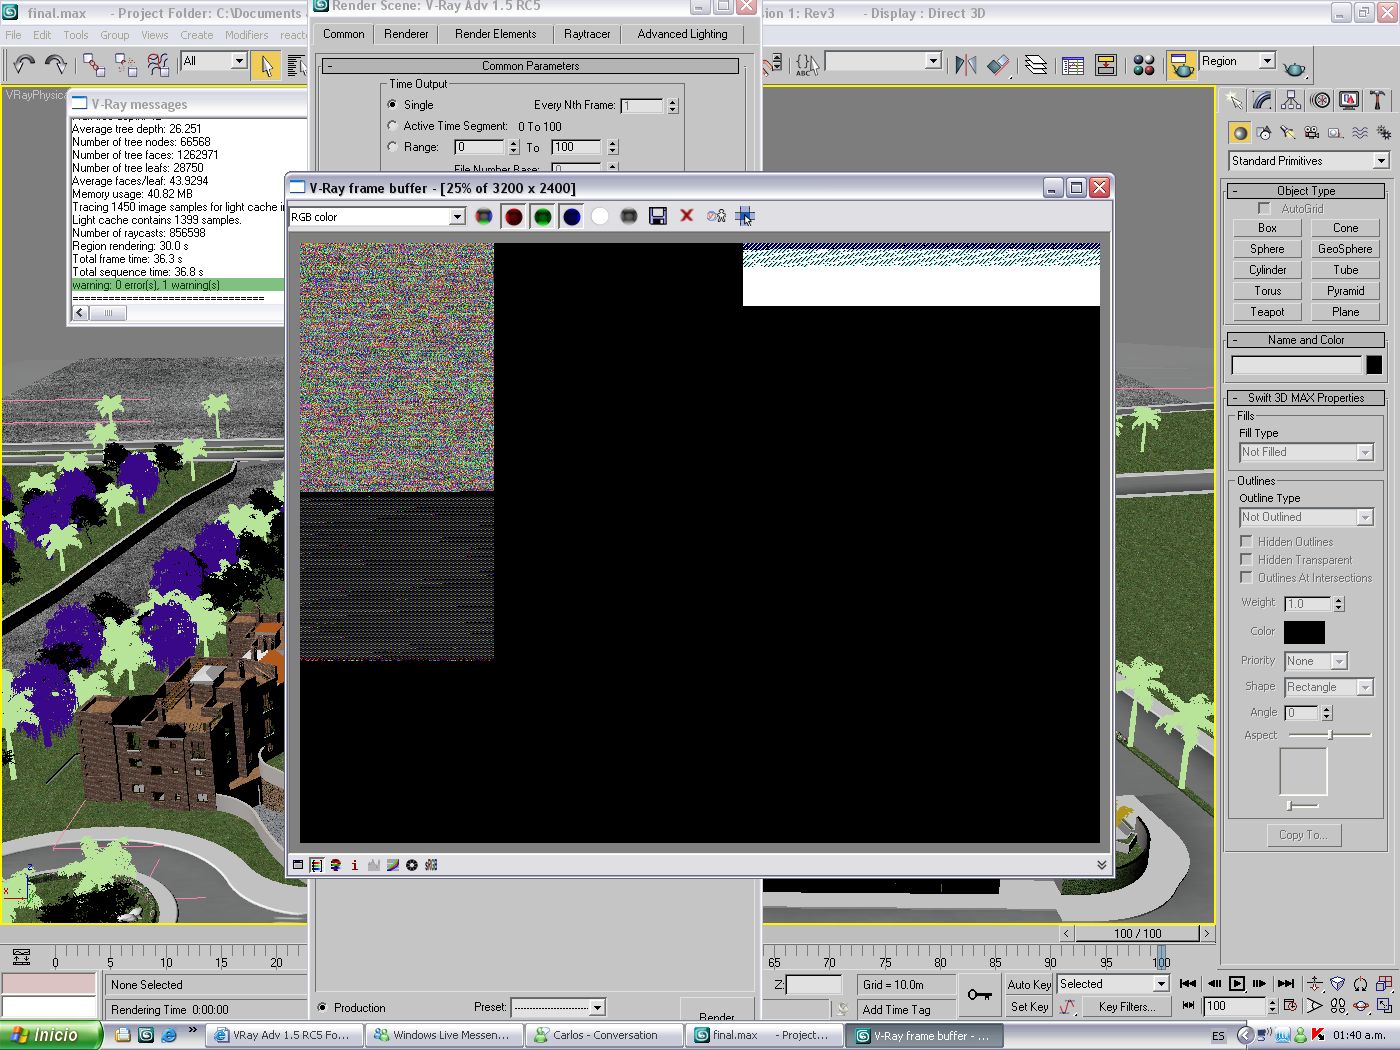Click the track mouse while rendering icon
Image resolution: width=1400 pixels, height=1050 pixels.
pos(745,217)
